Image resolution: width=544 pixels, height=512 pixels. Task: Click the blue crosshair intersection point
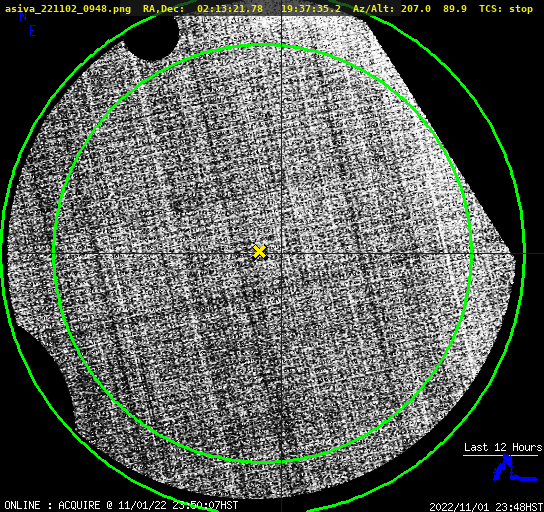click(281, 254)
